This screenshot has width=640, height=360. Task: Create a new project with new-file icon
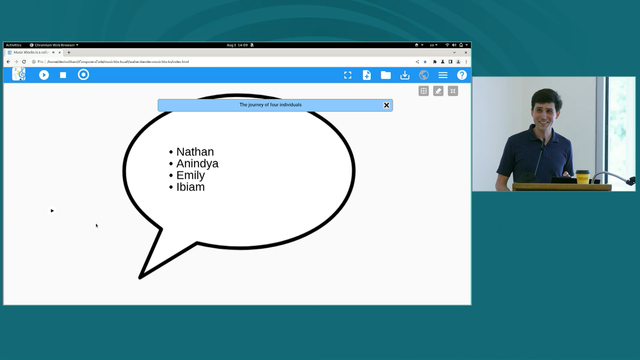(367, 75)
